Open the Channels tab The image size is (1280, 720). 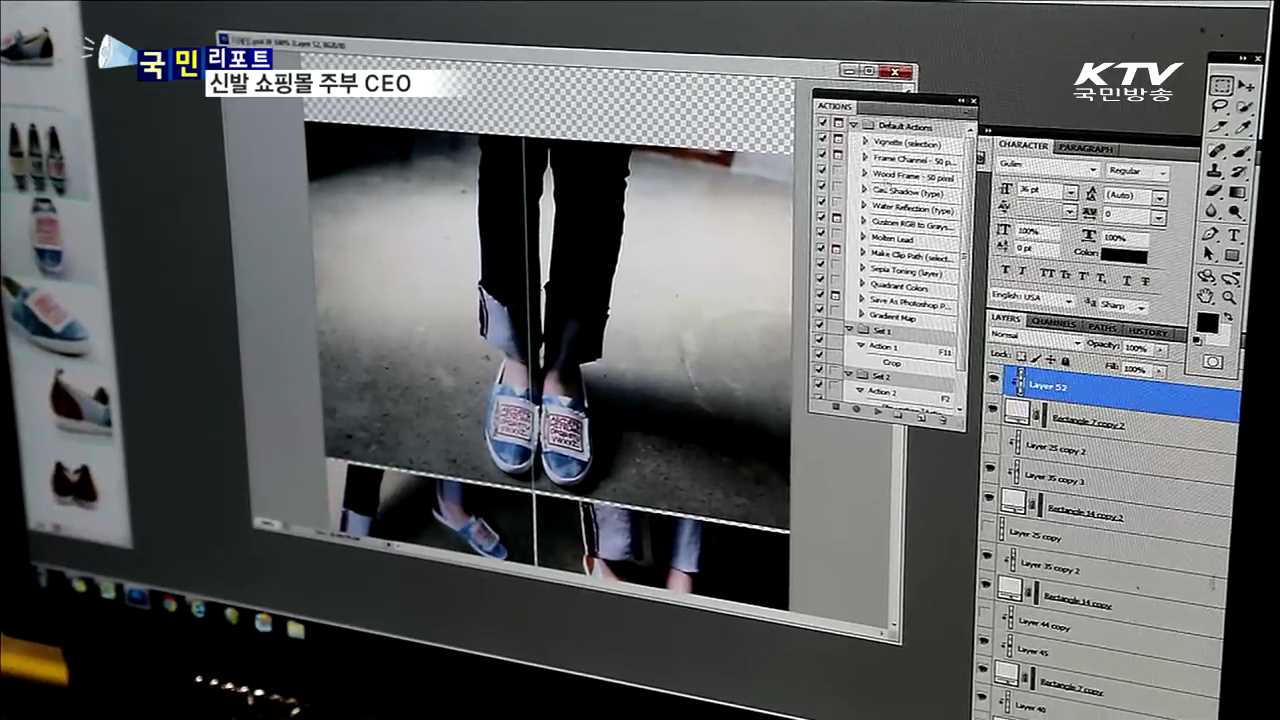(x=1052, y=324)
